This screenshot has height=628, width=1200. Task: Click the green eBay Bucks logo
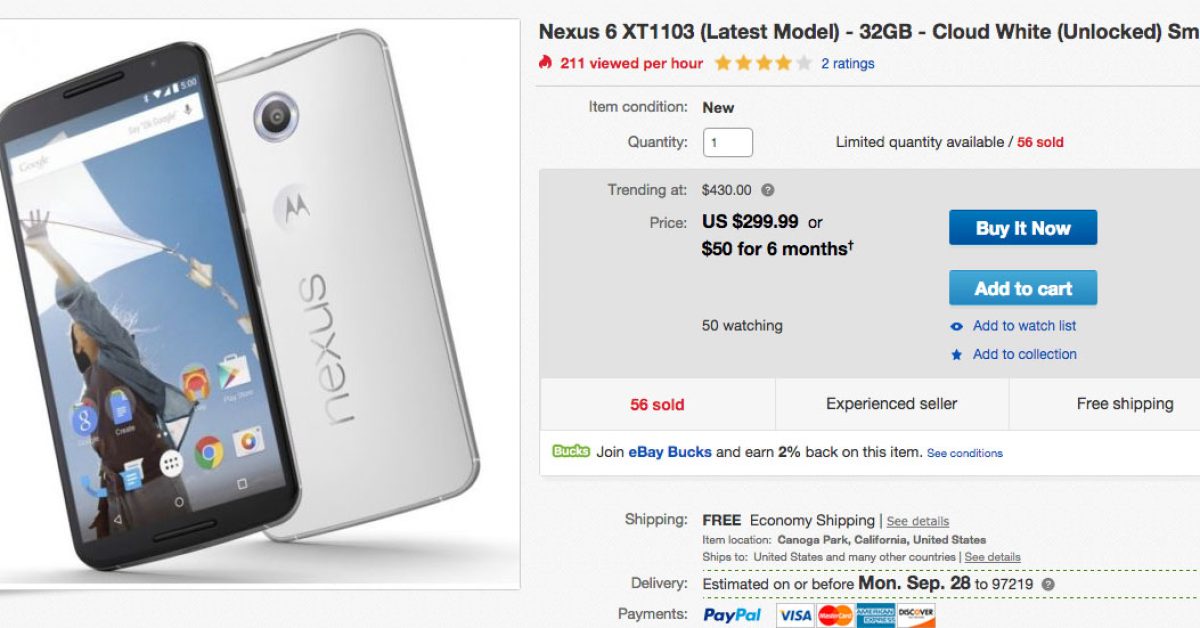(570, 452)
